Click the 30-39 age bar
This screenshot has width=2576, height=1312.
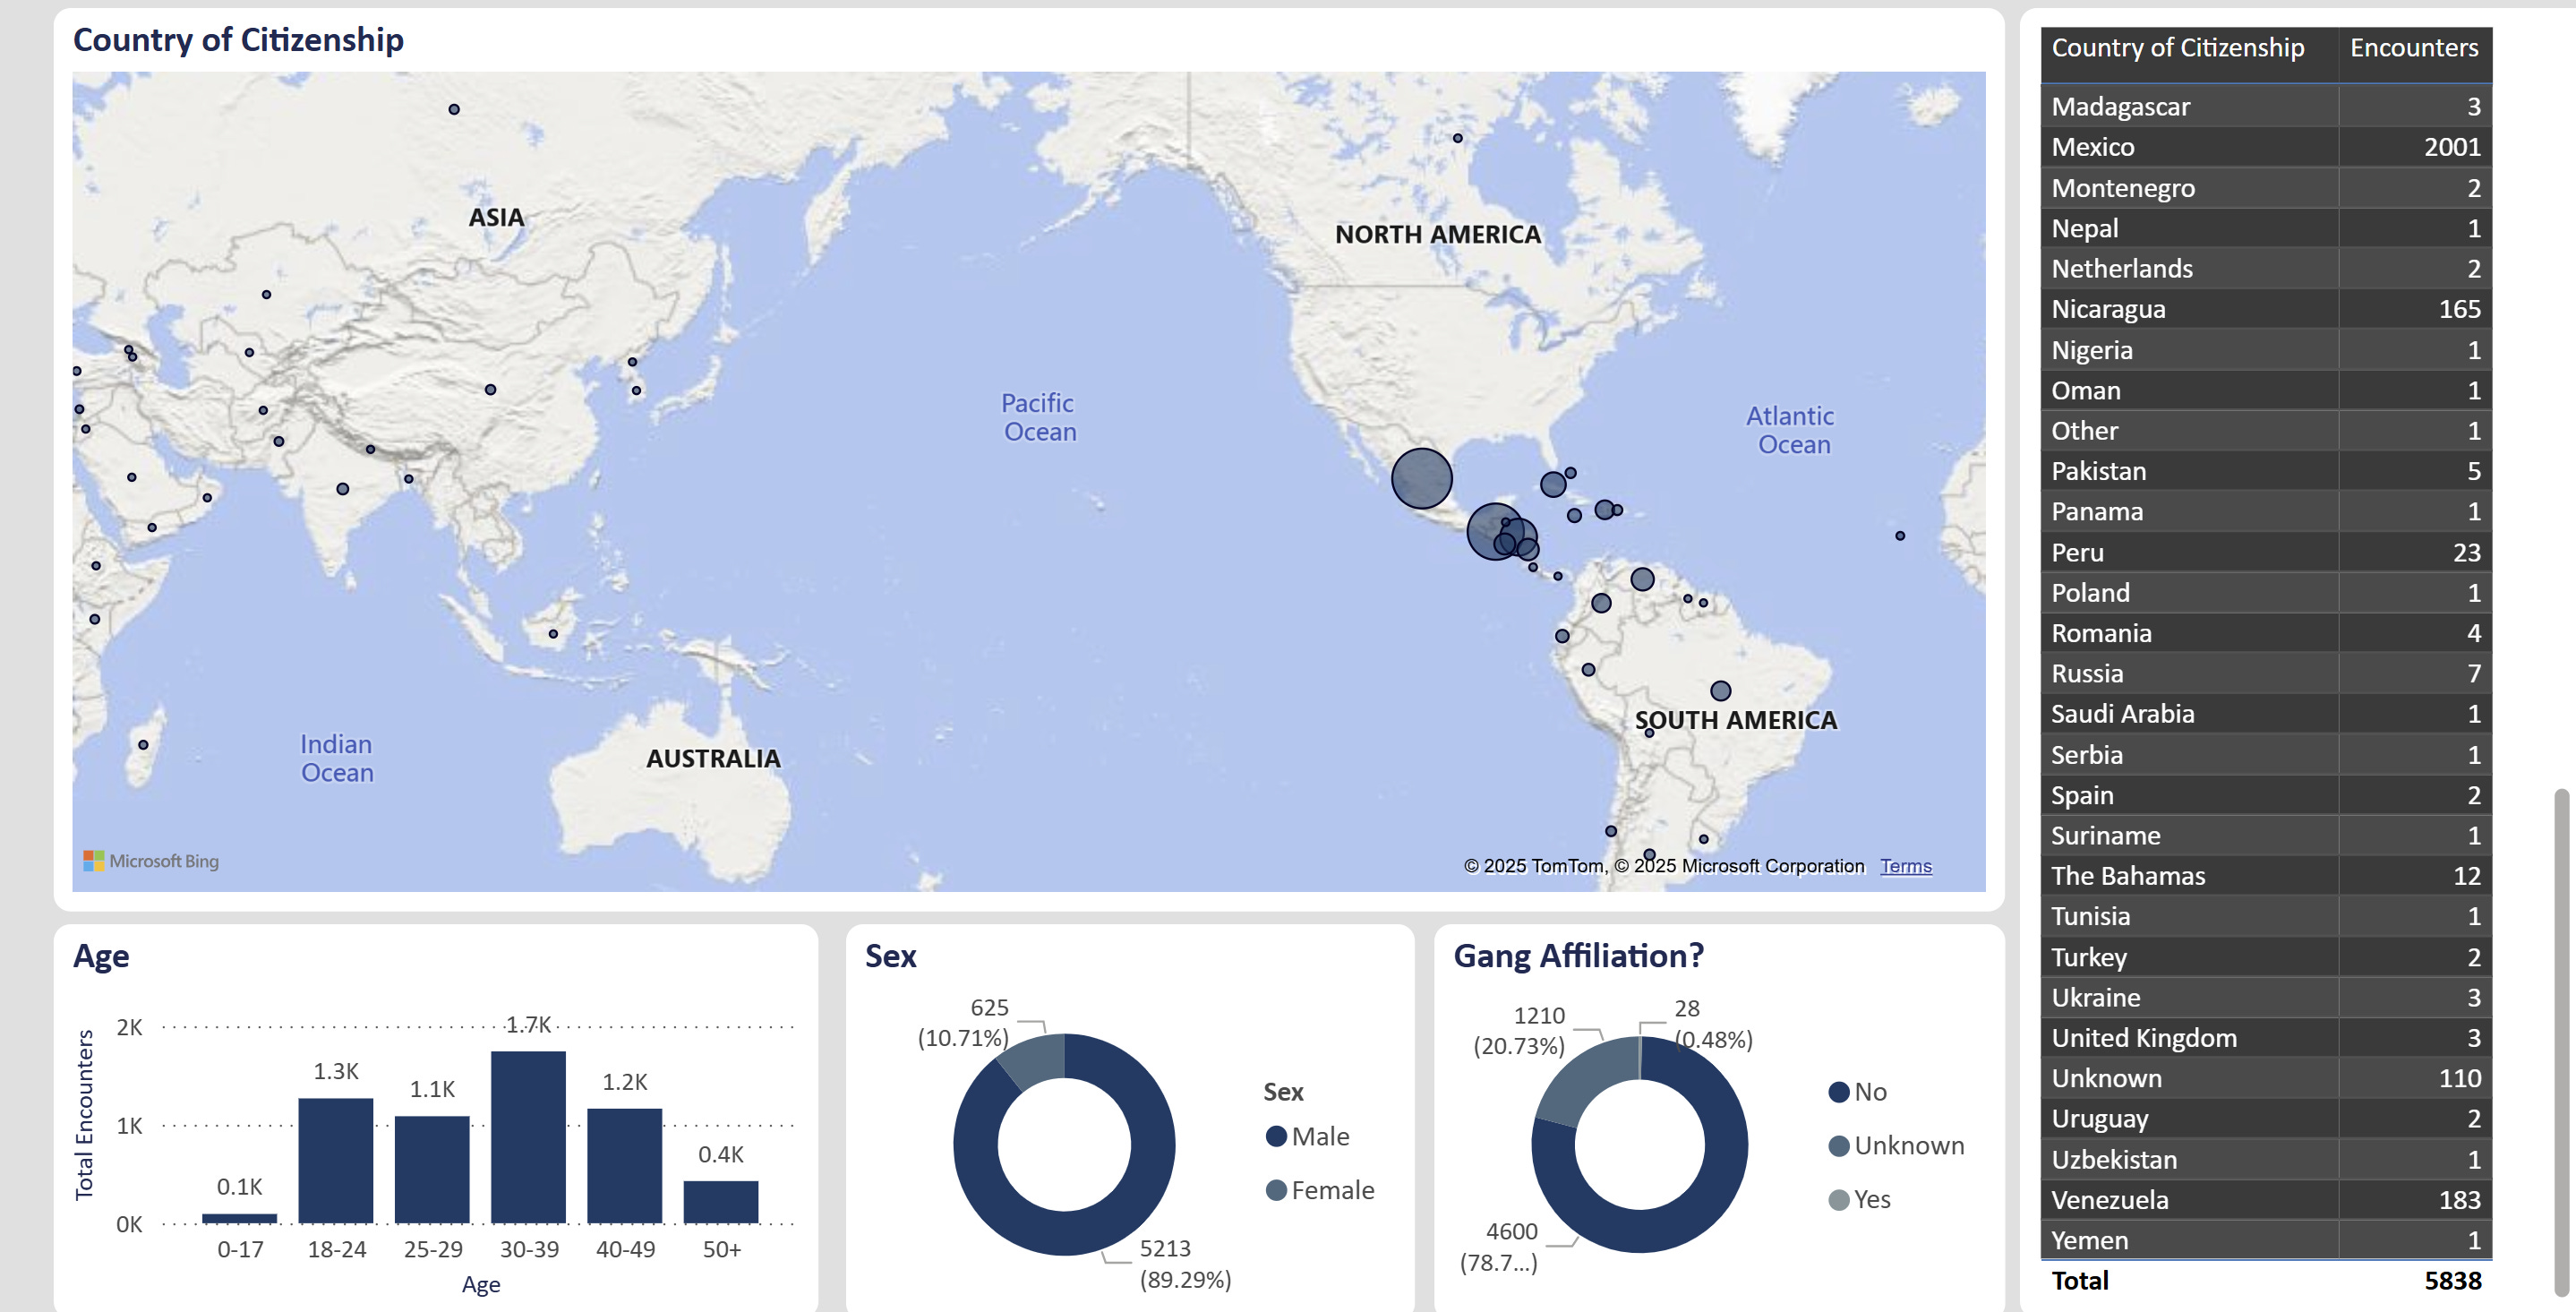point(528,1137)
